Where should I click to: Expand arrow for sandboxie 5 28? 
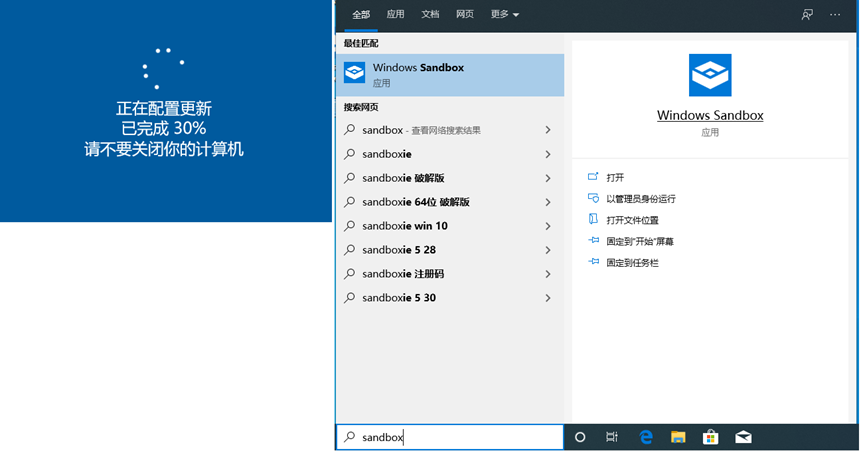[x=548, y=250]
